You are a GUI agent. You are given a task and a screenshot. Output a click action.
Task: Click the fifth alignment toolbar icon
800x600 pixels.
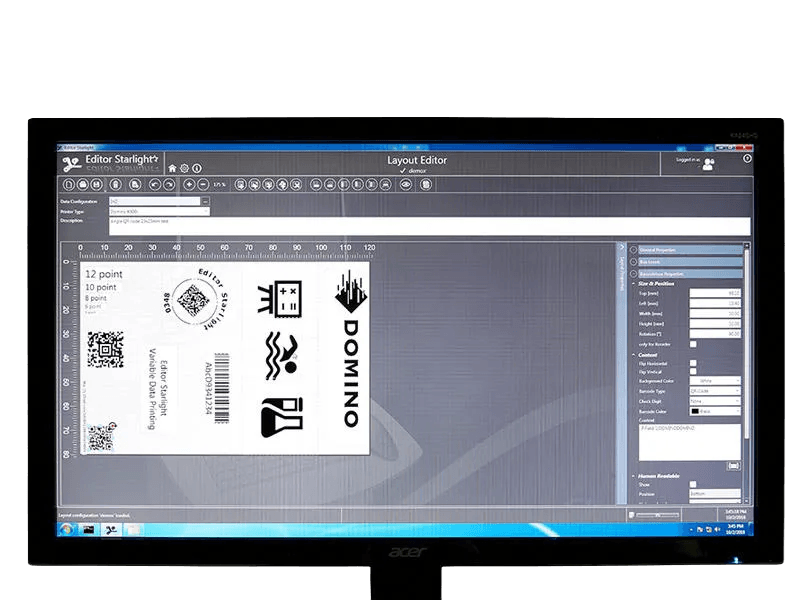(x=371, y=185)
